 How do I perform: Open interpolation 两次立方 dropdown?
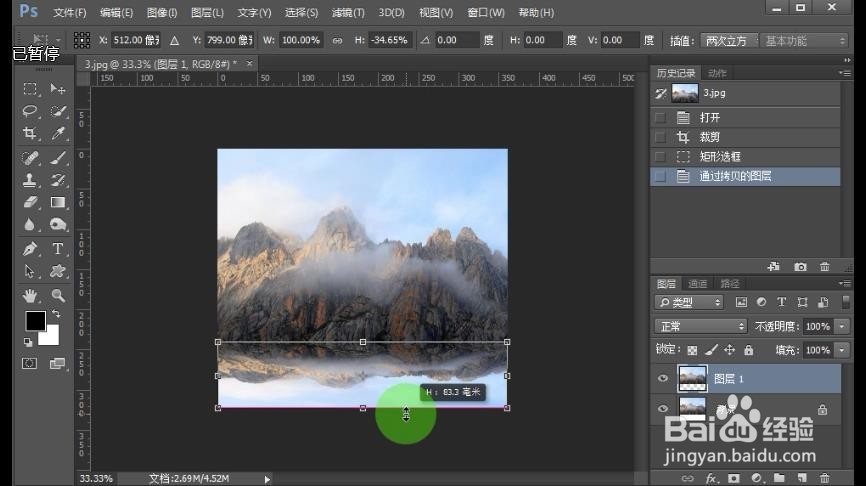[729, 41]
